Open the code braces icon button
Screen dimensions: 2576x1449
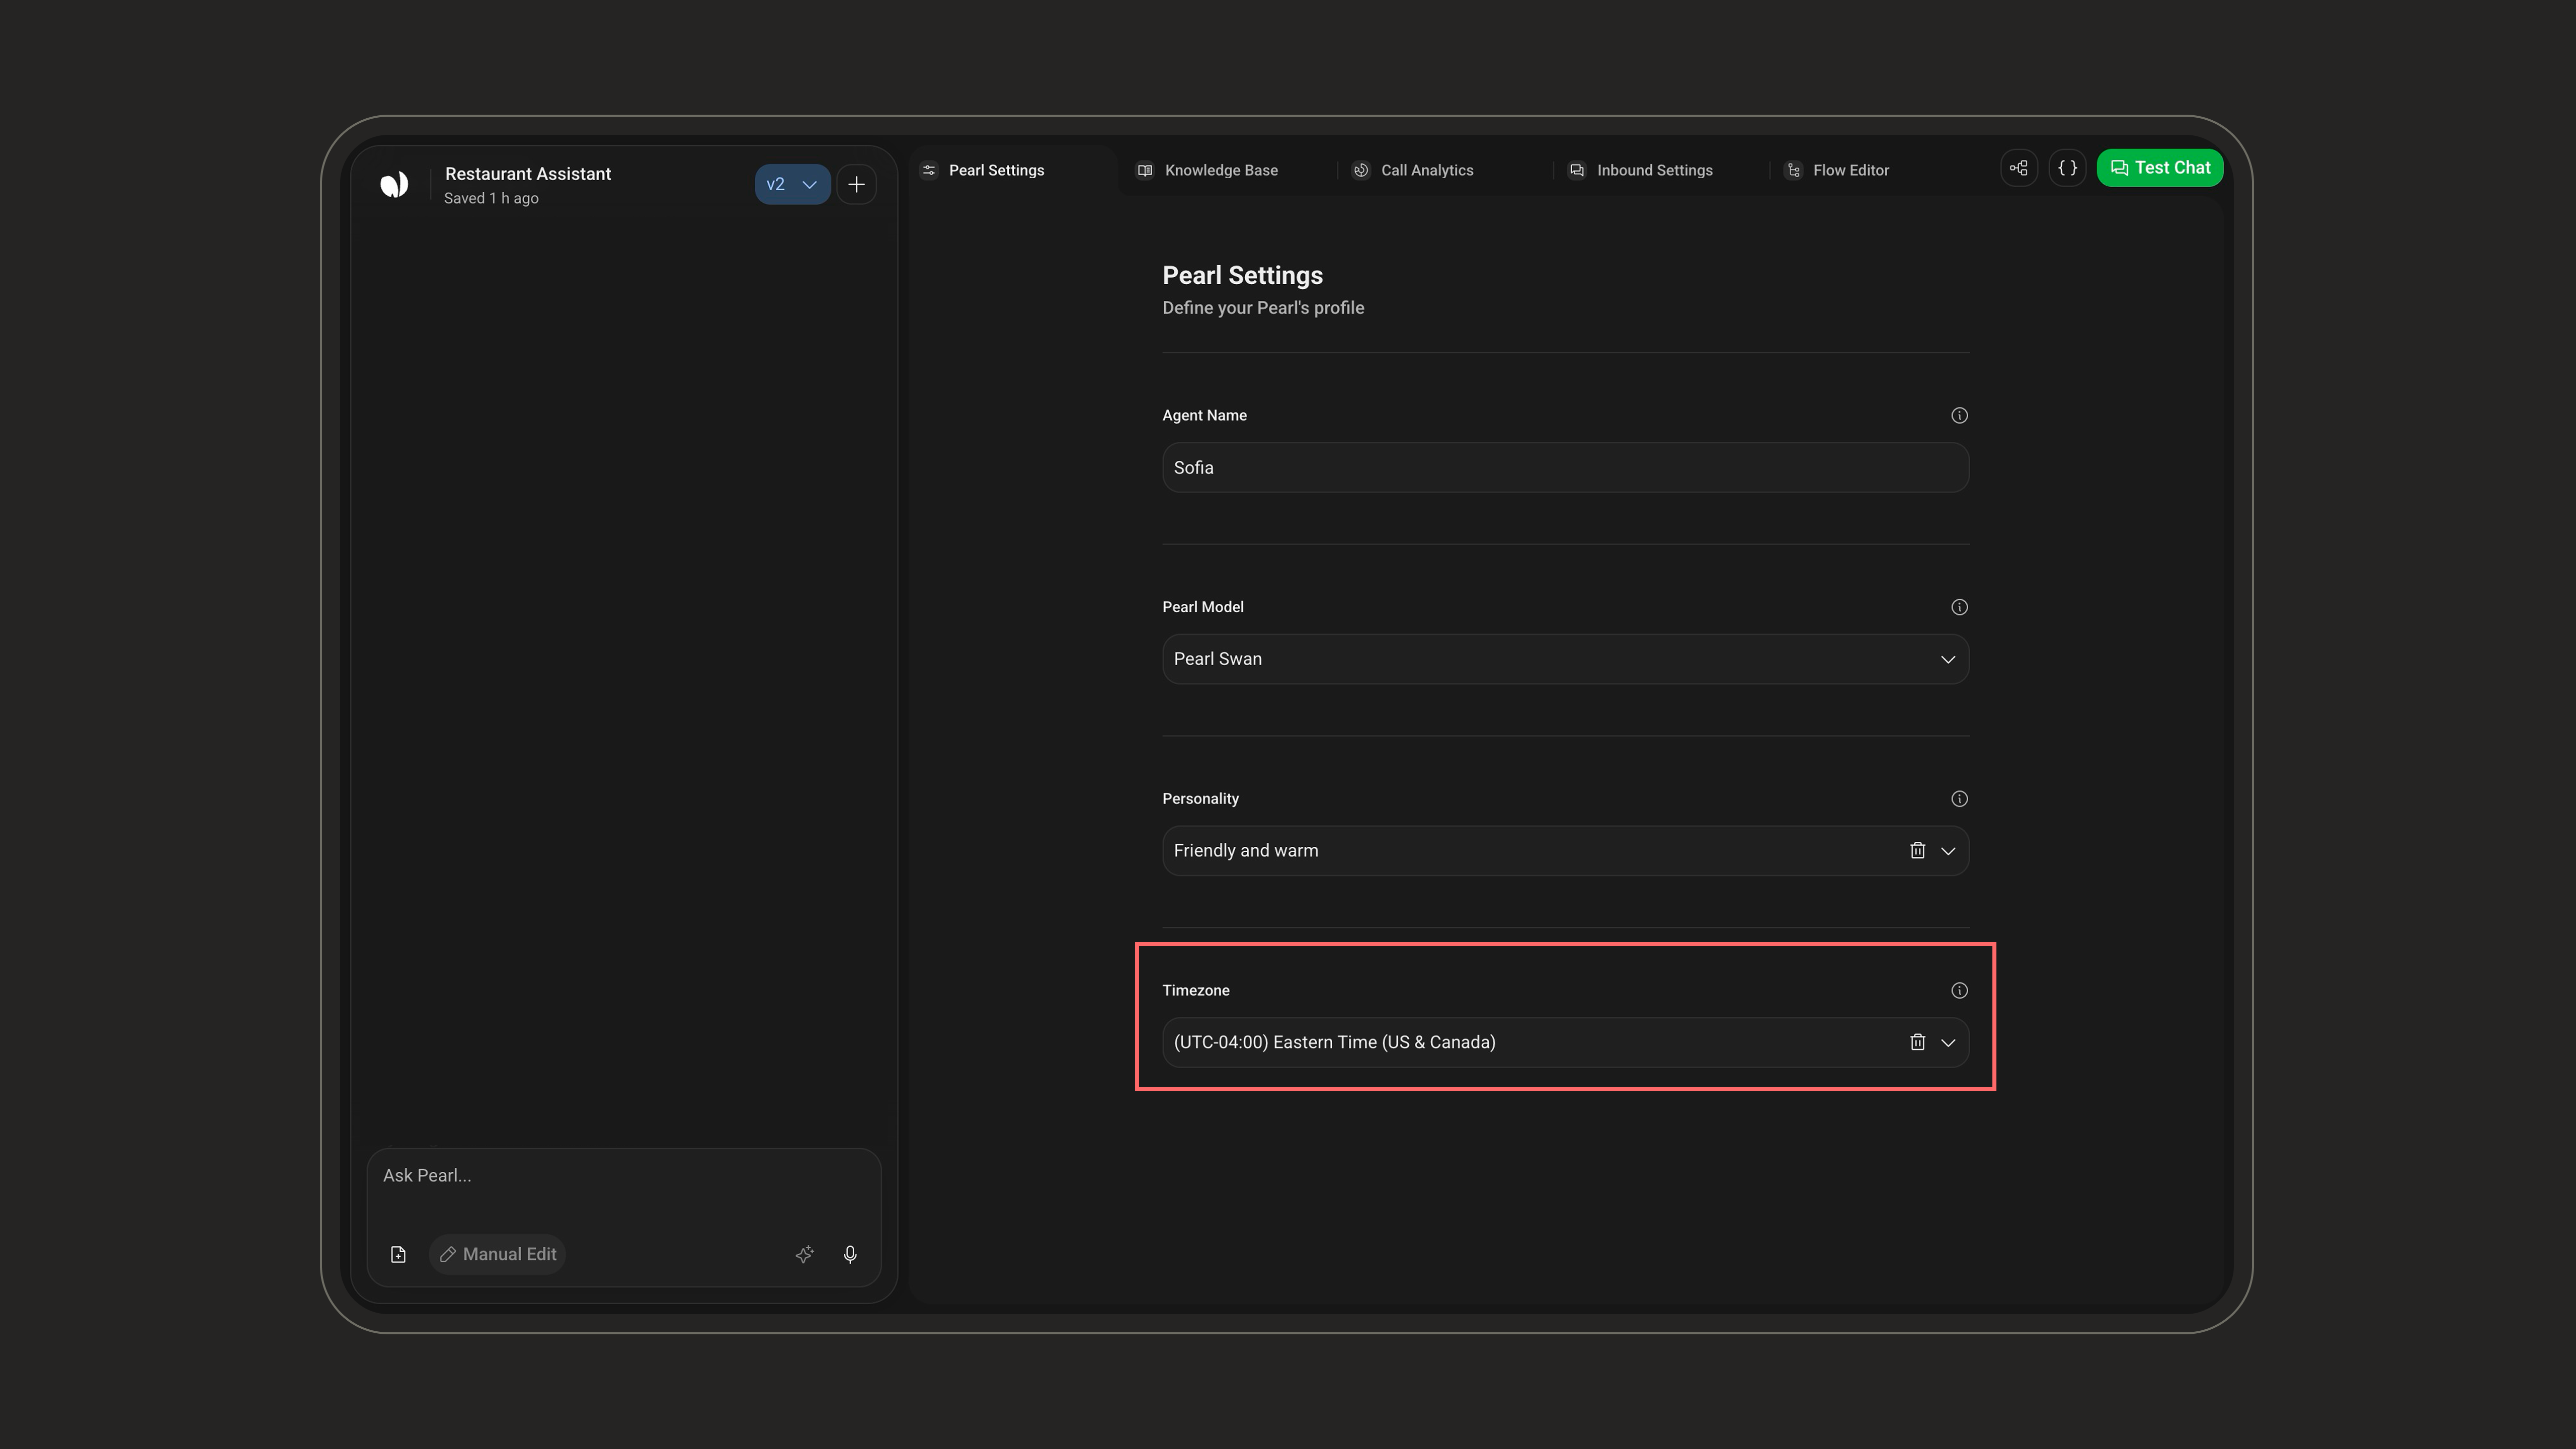pos(2067,168)
